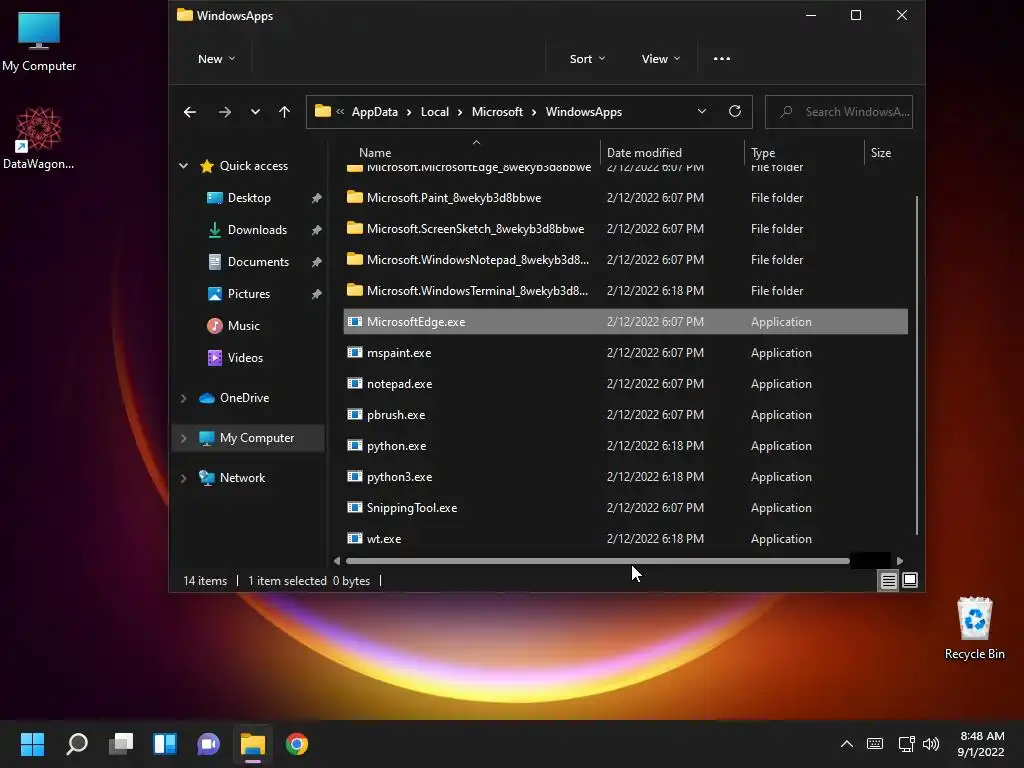The height and width of the screenshot is (768, 1024).
Task: Sort by the Type column header
Action: [763, 153]
